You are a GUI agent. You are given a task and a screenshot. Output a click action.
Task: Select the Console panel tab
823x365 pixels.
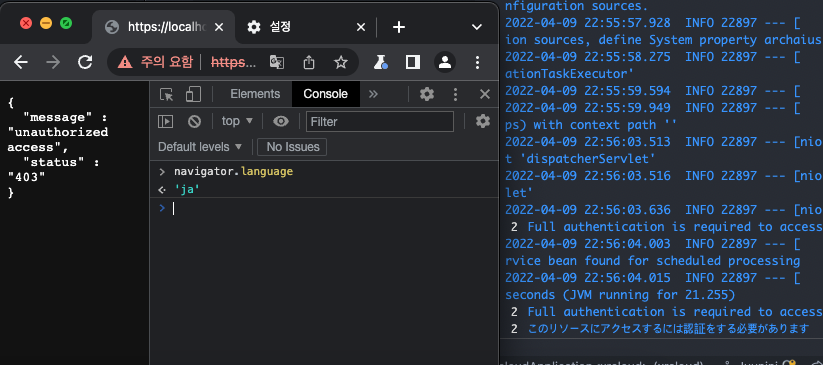point(325,94)
